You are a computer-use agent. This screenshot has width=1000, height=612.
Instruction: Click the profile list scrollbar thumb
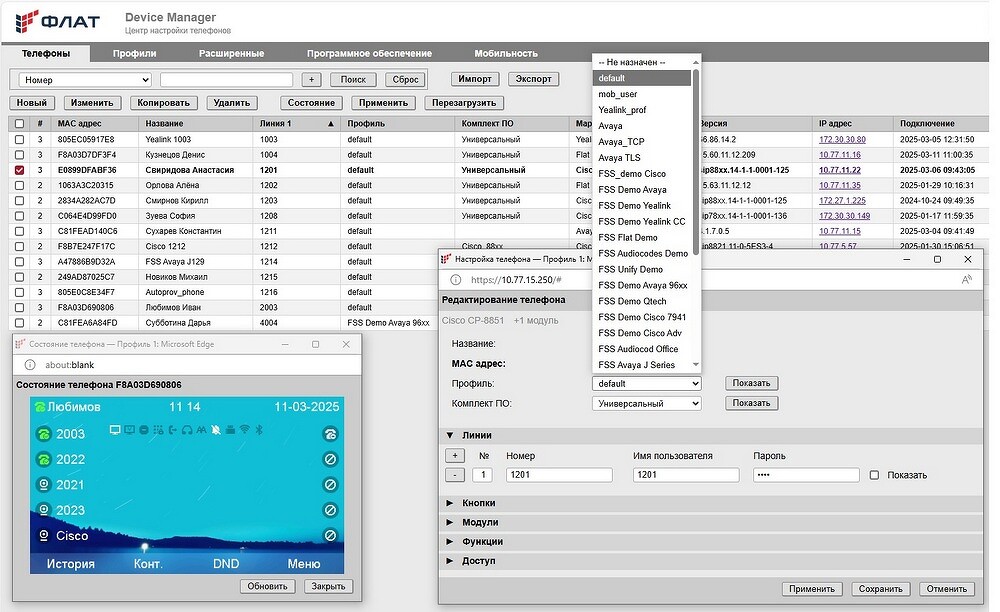coord(696,162)
